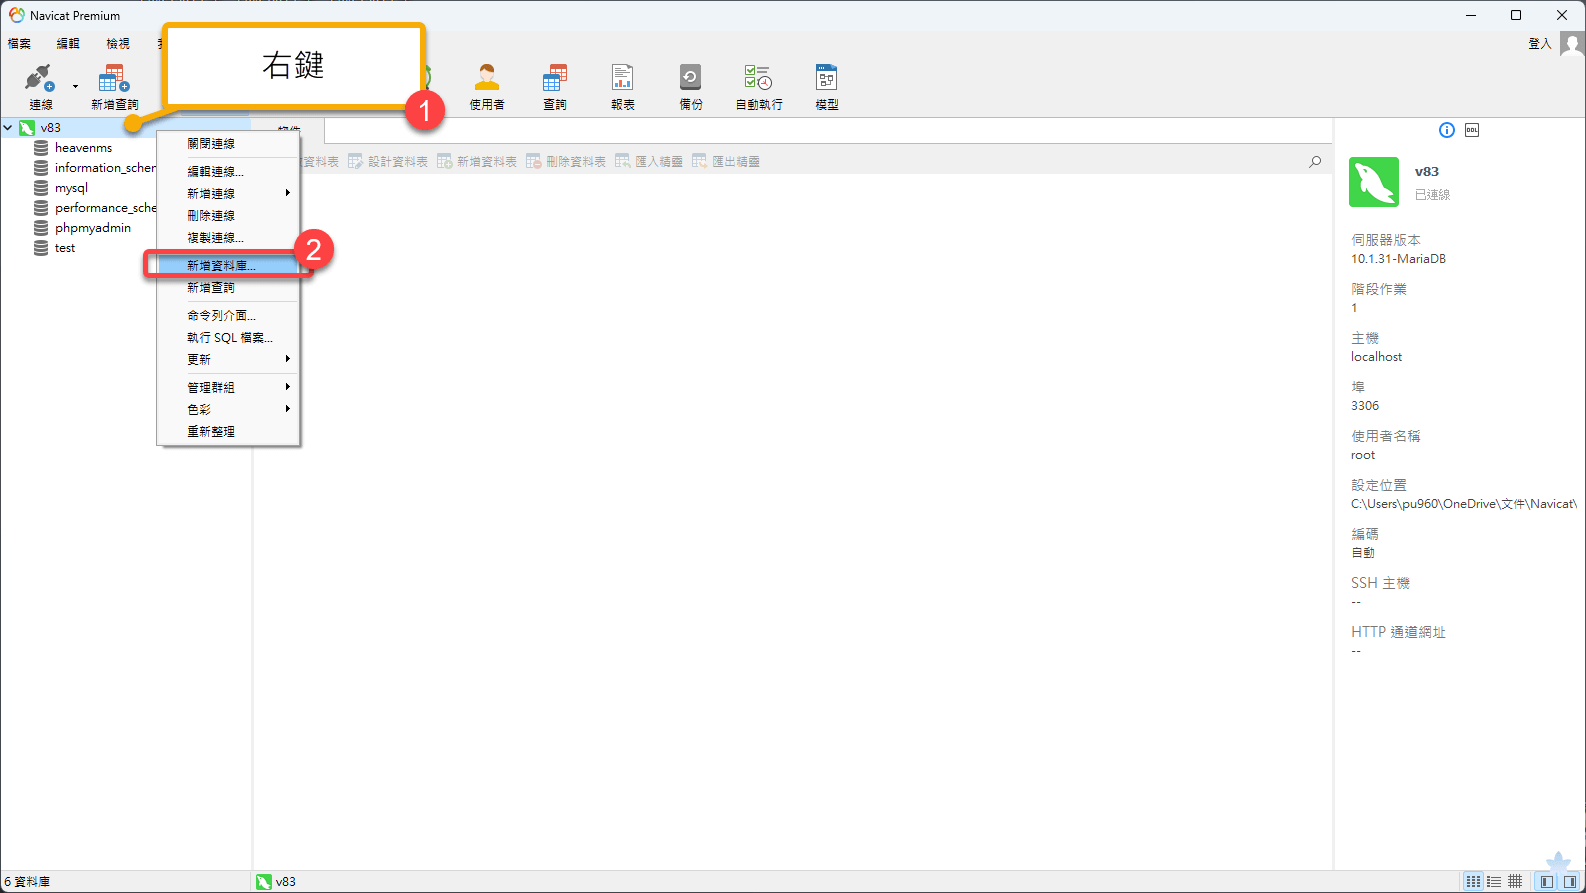Choose 命令列介面... from context menu

coord(228,316)
